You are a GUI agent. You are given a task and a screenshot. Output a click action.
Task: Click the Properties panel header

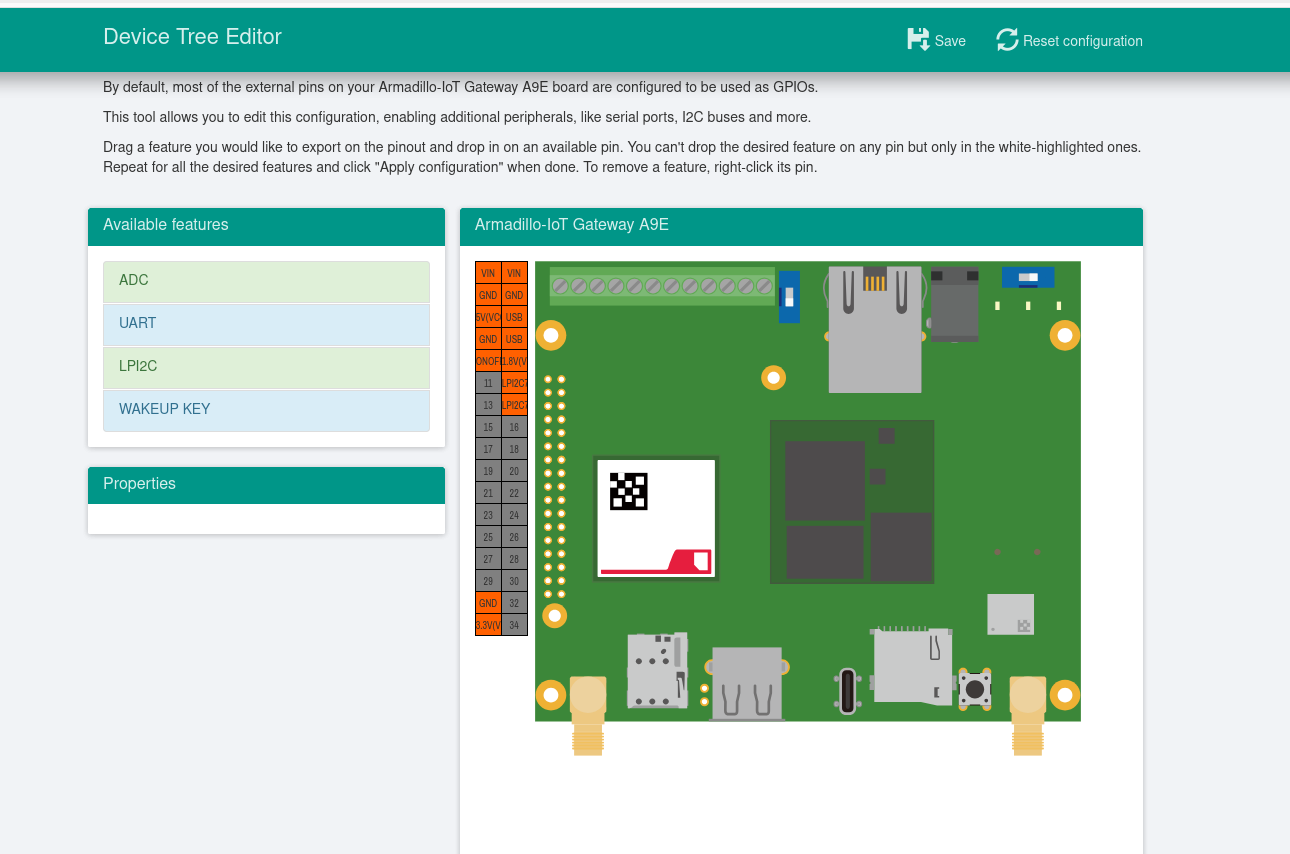[x=266, y=484]
